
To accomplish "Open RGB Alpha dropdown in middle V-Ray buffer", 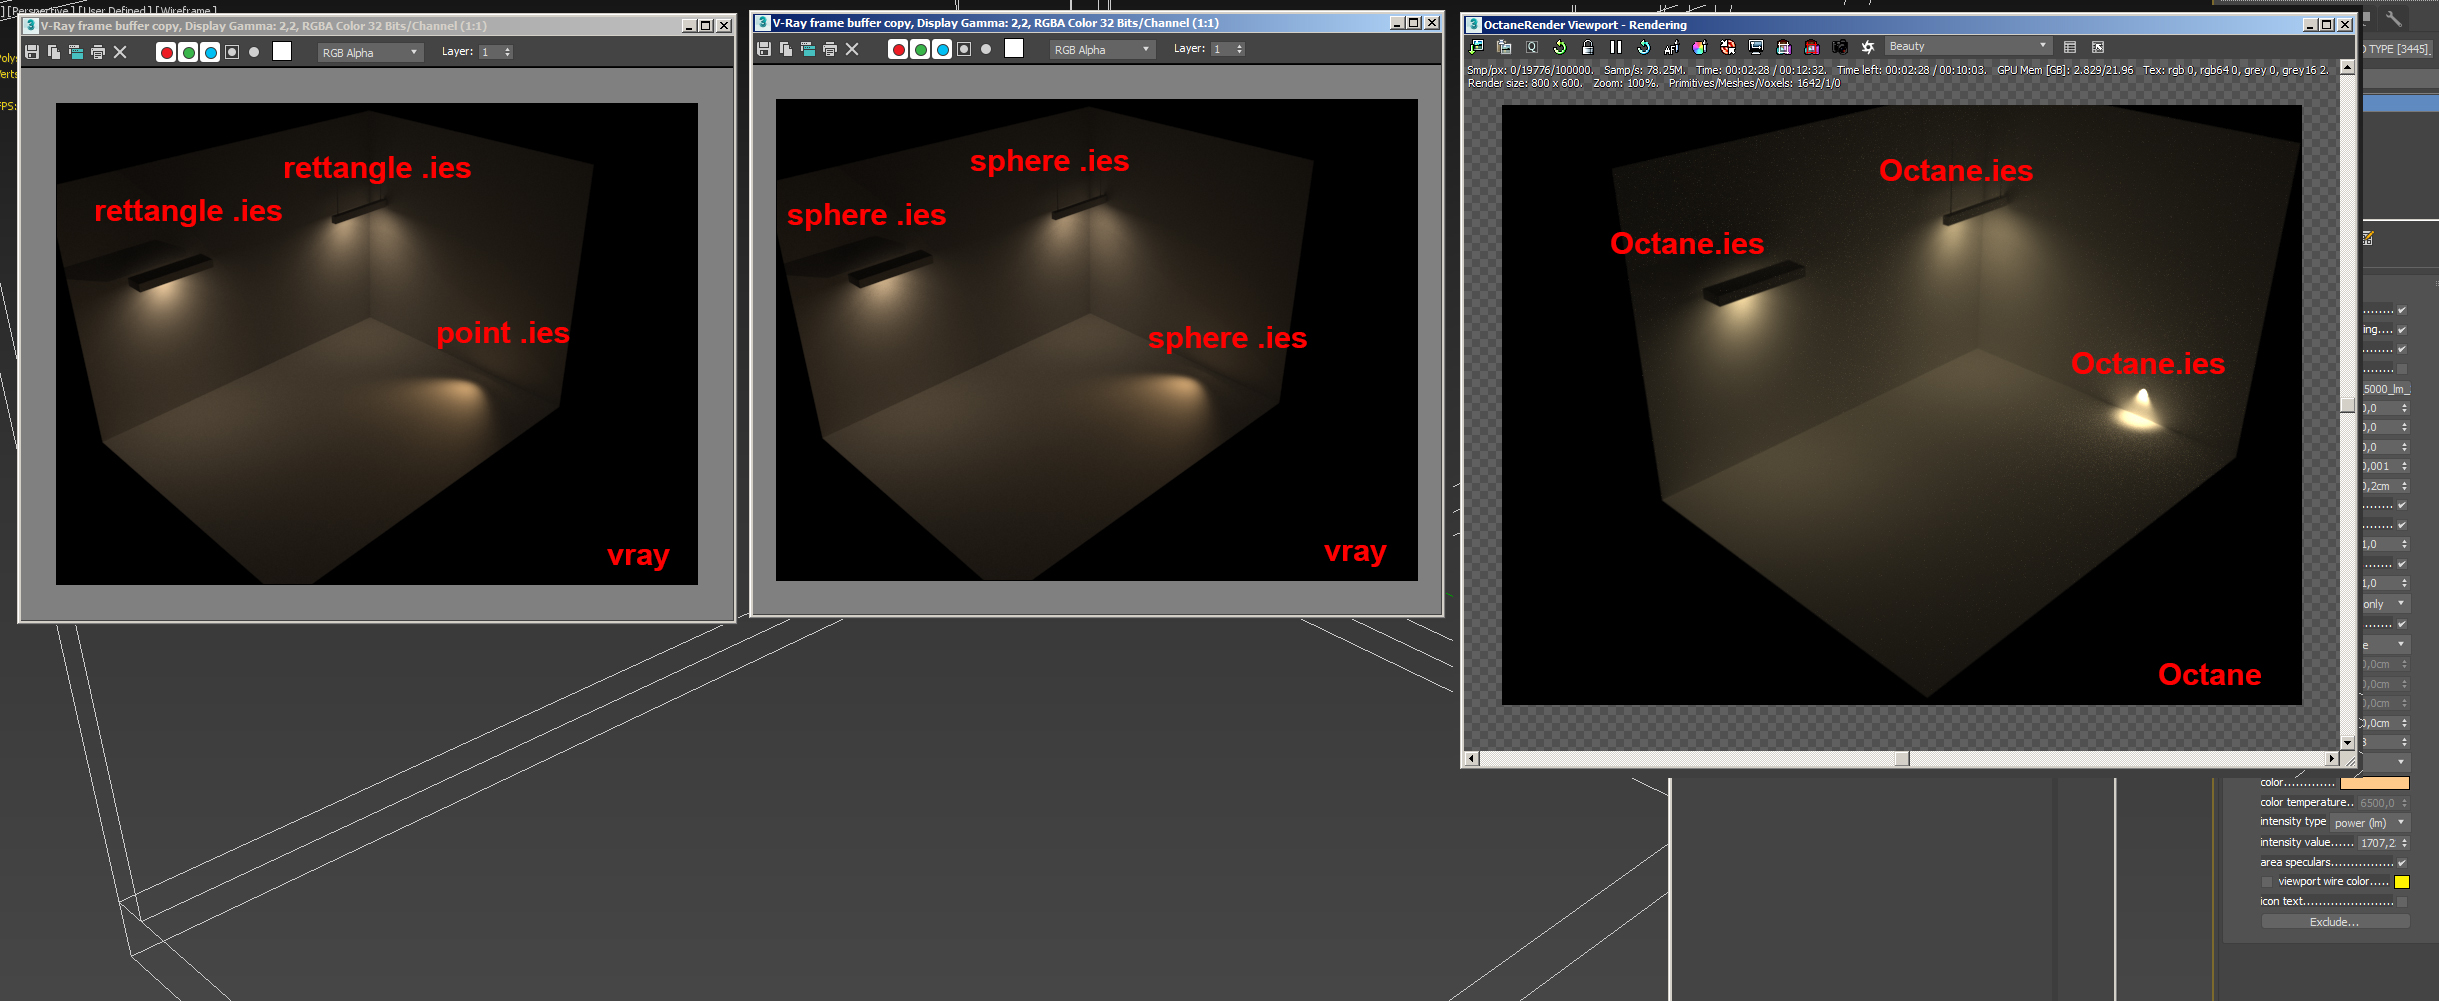I will coord(1103,50).
